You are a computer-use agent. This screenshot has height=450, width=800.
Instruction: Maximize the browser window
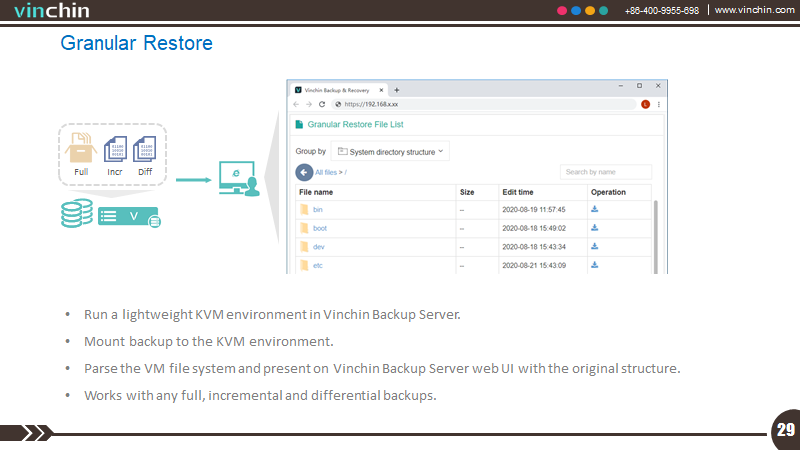click(x=639, y=86)
